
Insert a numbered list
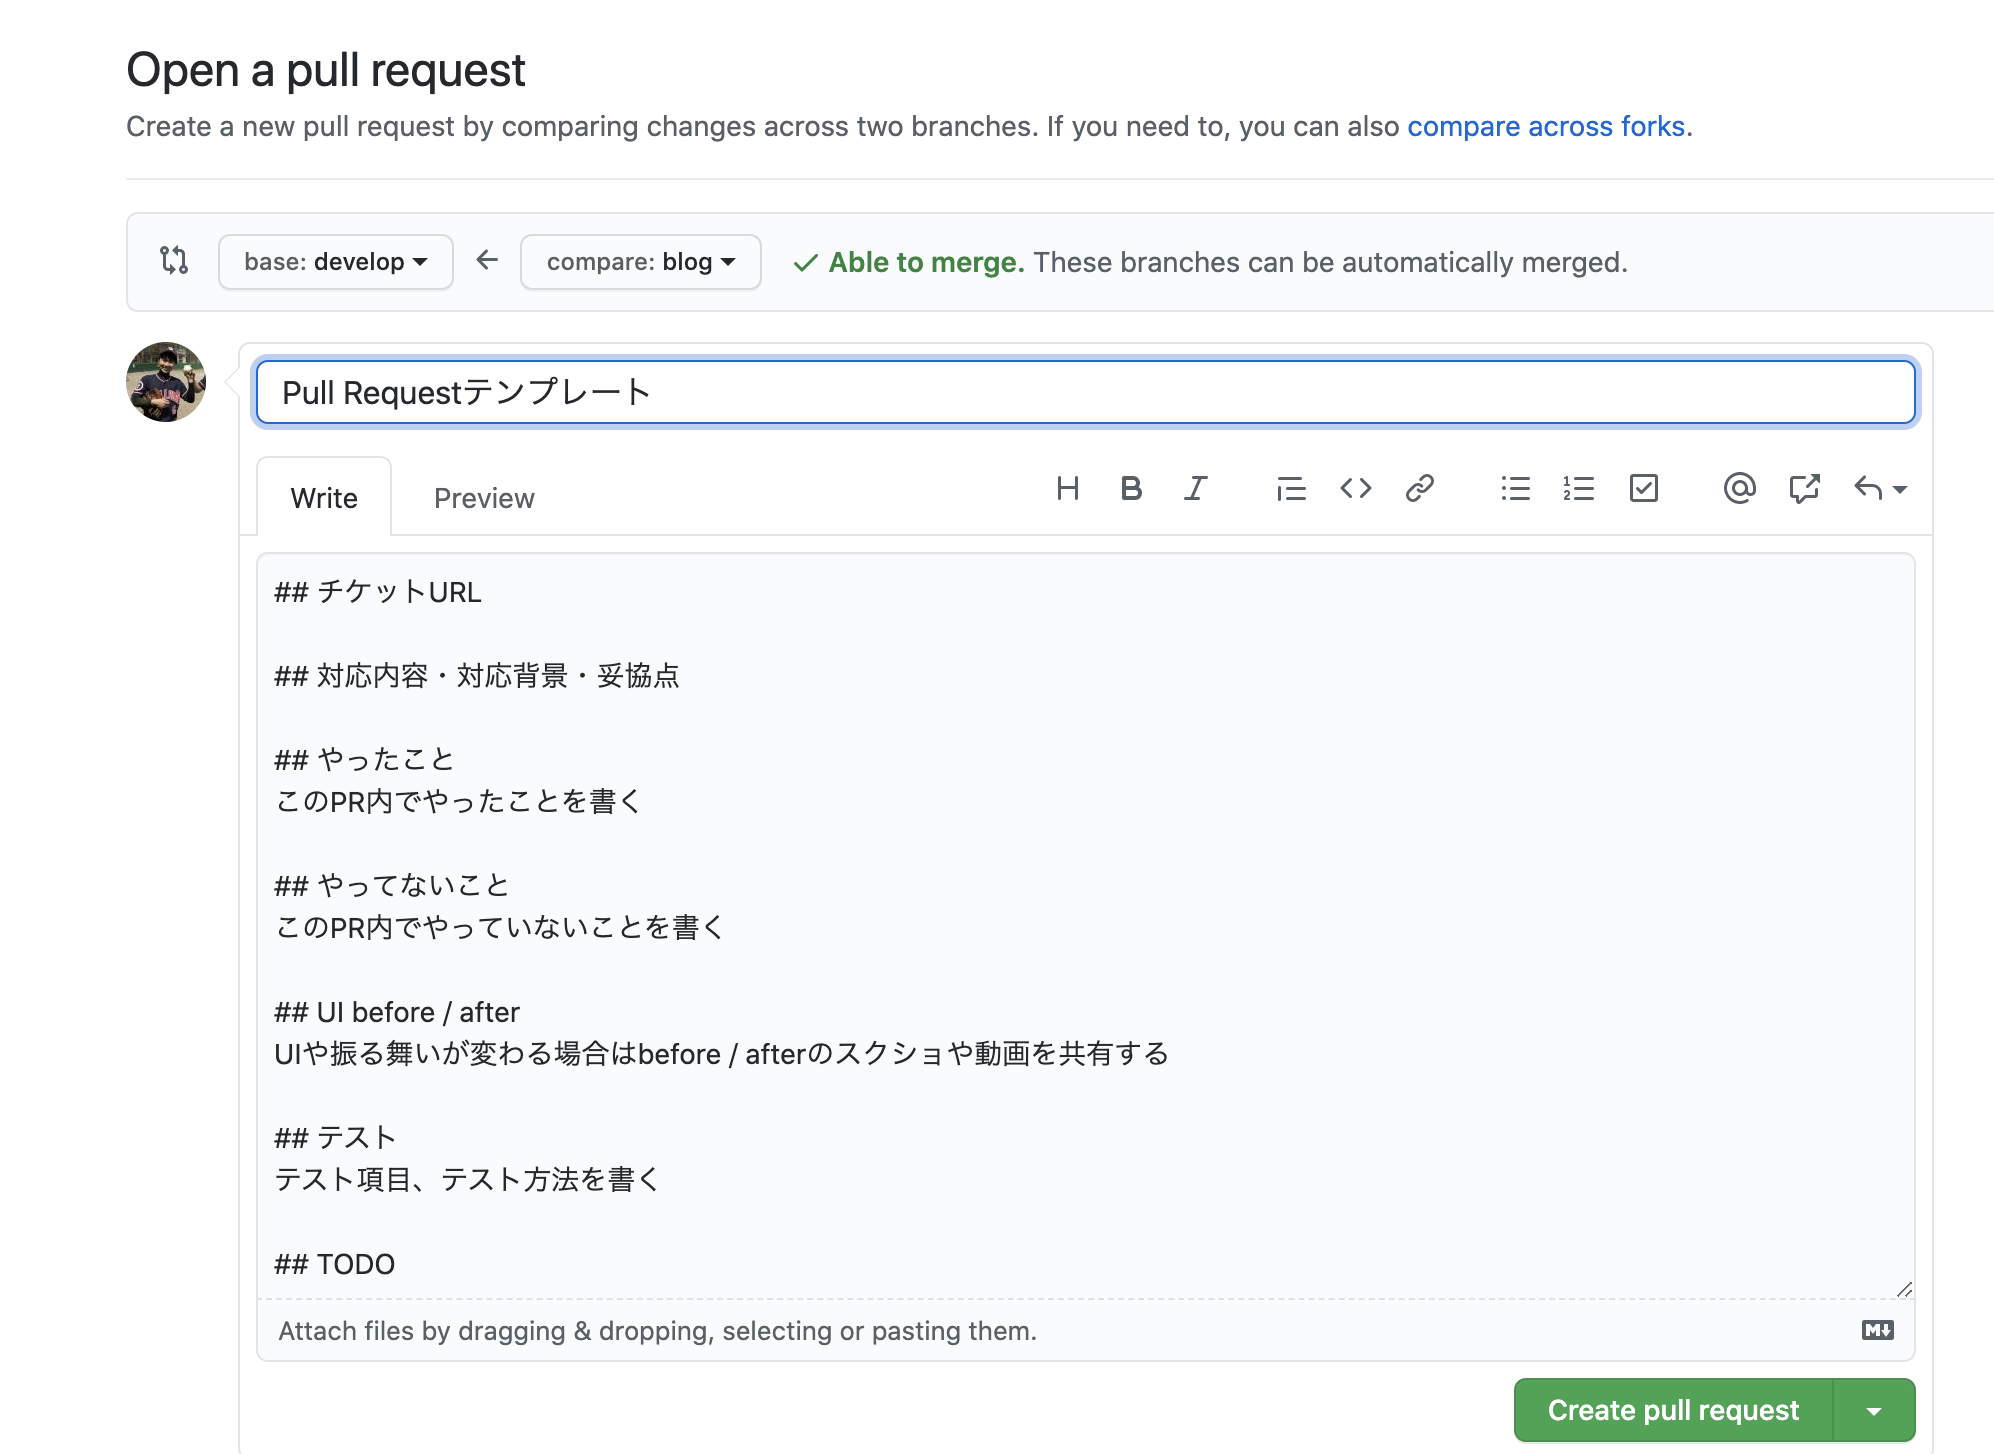pos(1579,489)
